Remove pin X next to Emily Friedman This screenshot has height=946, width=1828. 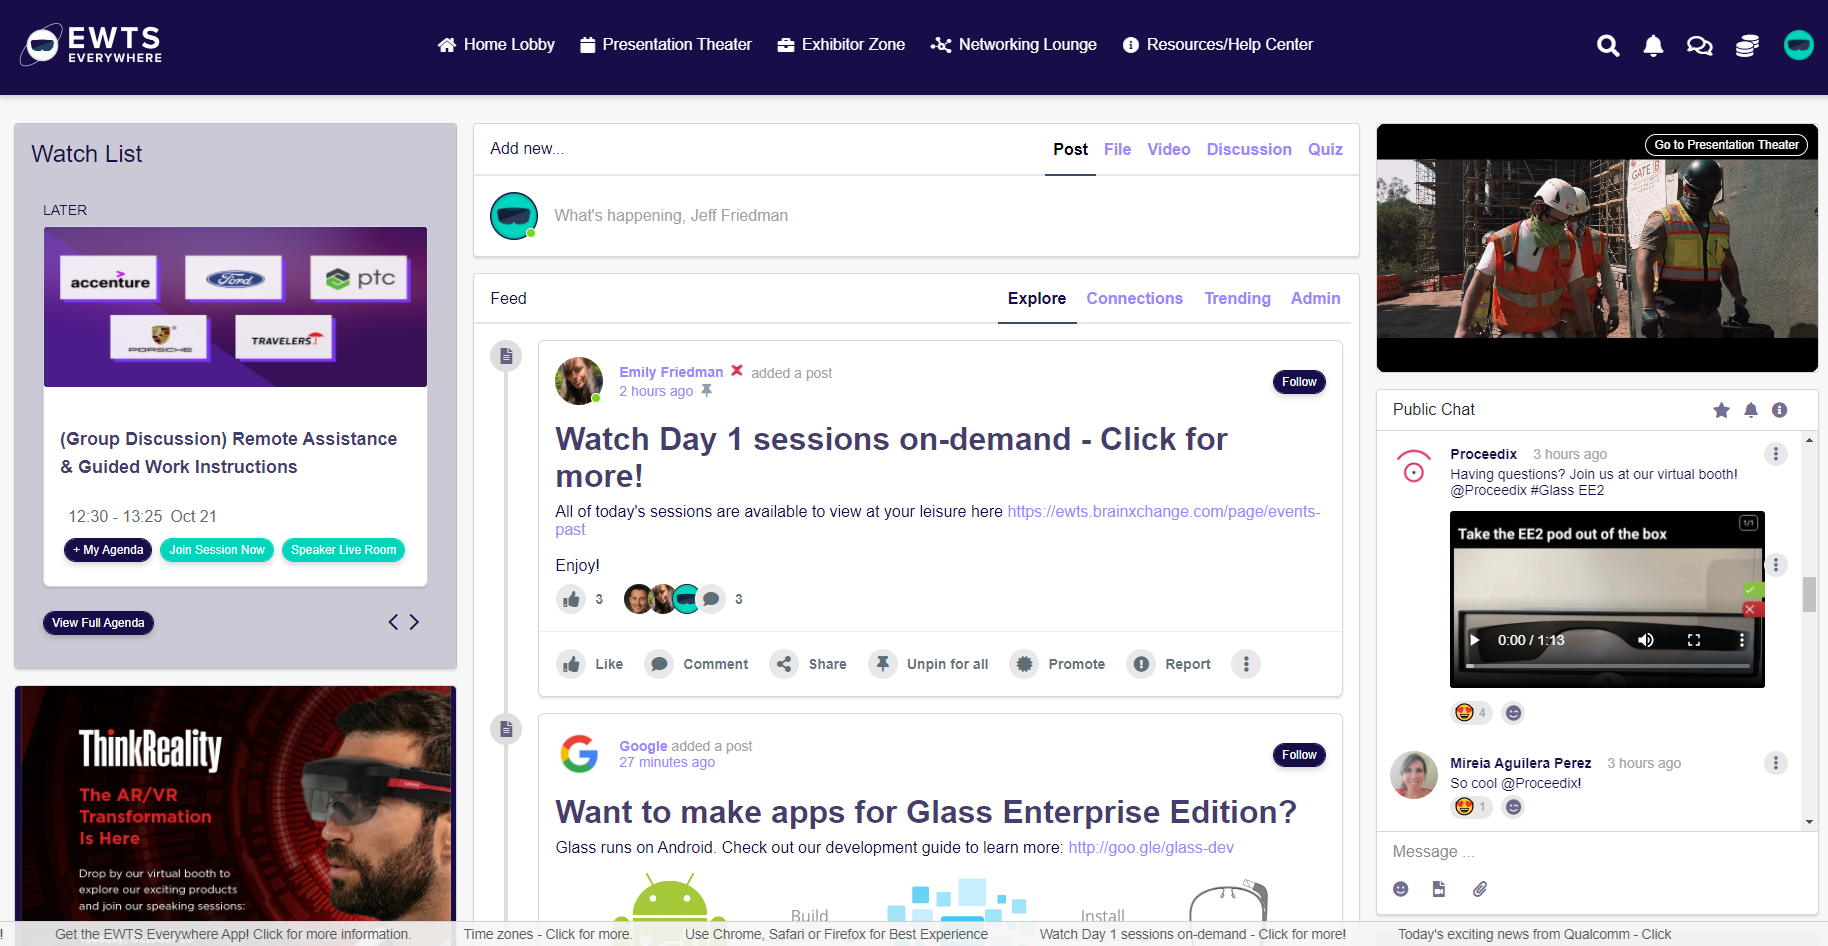coord(737,371)
